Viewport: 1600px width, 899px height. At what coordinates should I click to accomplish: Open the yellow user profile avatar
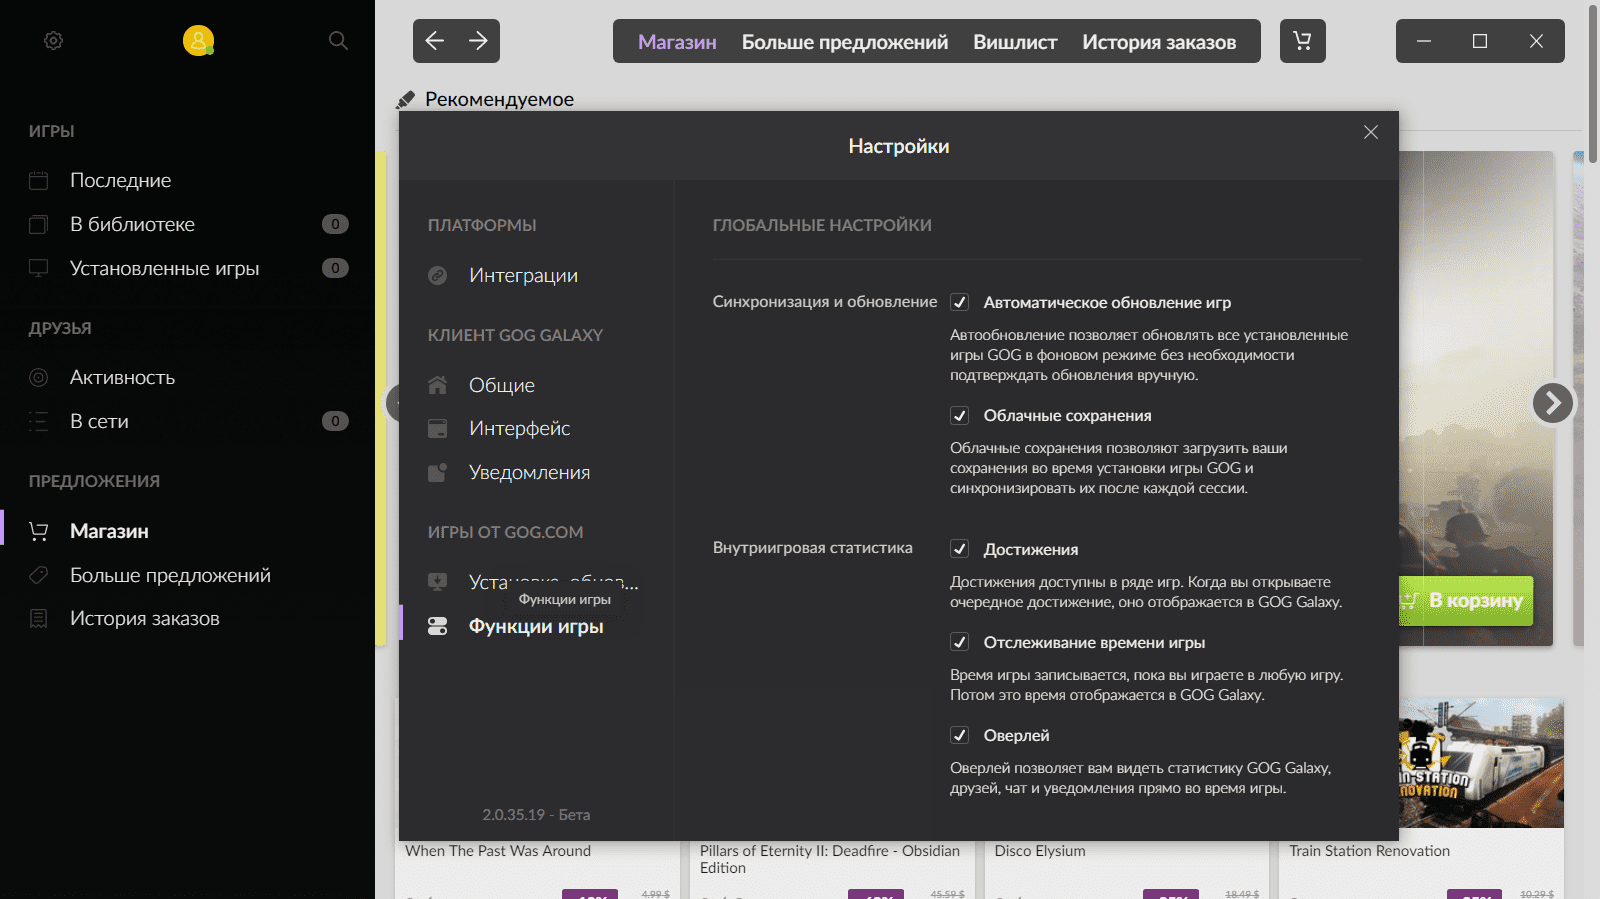198,40
